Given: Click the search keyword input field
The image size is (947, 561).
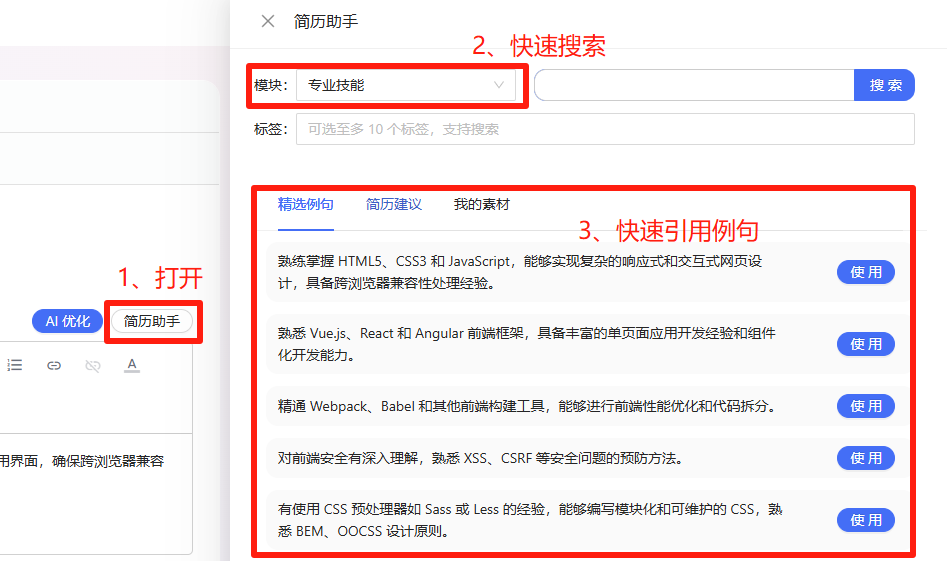Looking at the screenshot, I should (694, 85).
